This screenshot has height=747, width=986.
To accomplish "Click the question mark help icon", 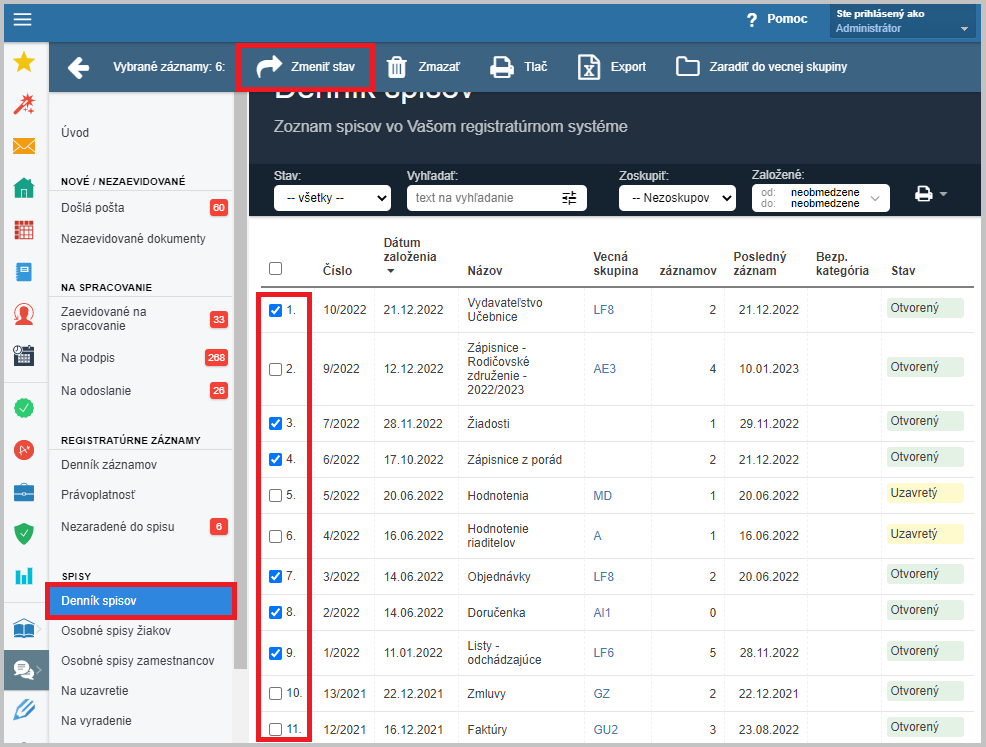I will 751,20.
